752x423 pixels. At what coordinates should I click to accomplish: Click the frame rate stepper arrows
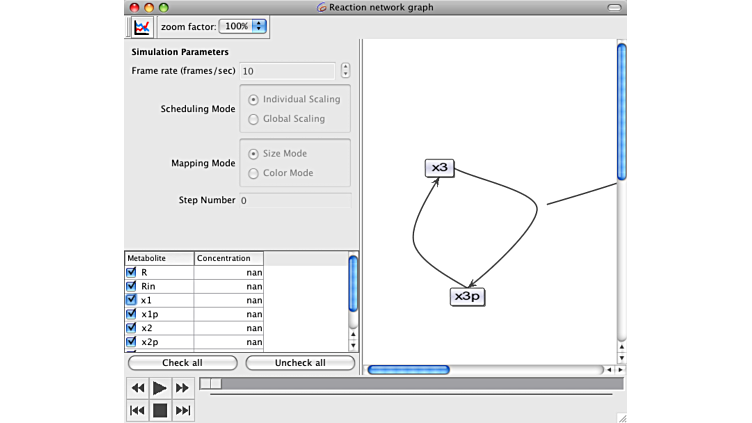tap(346, 71)
